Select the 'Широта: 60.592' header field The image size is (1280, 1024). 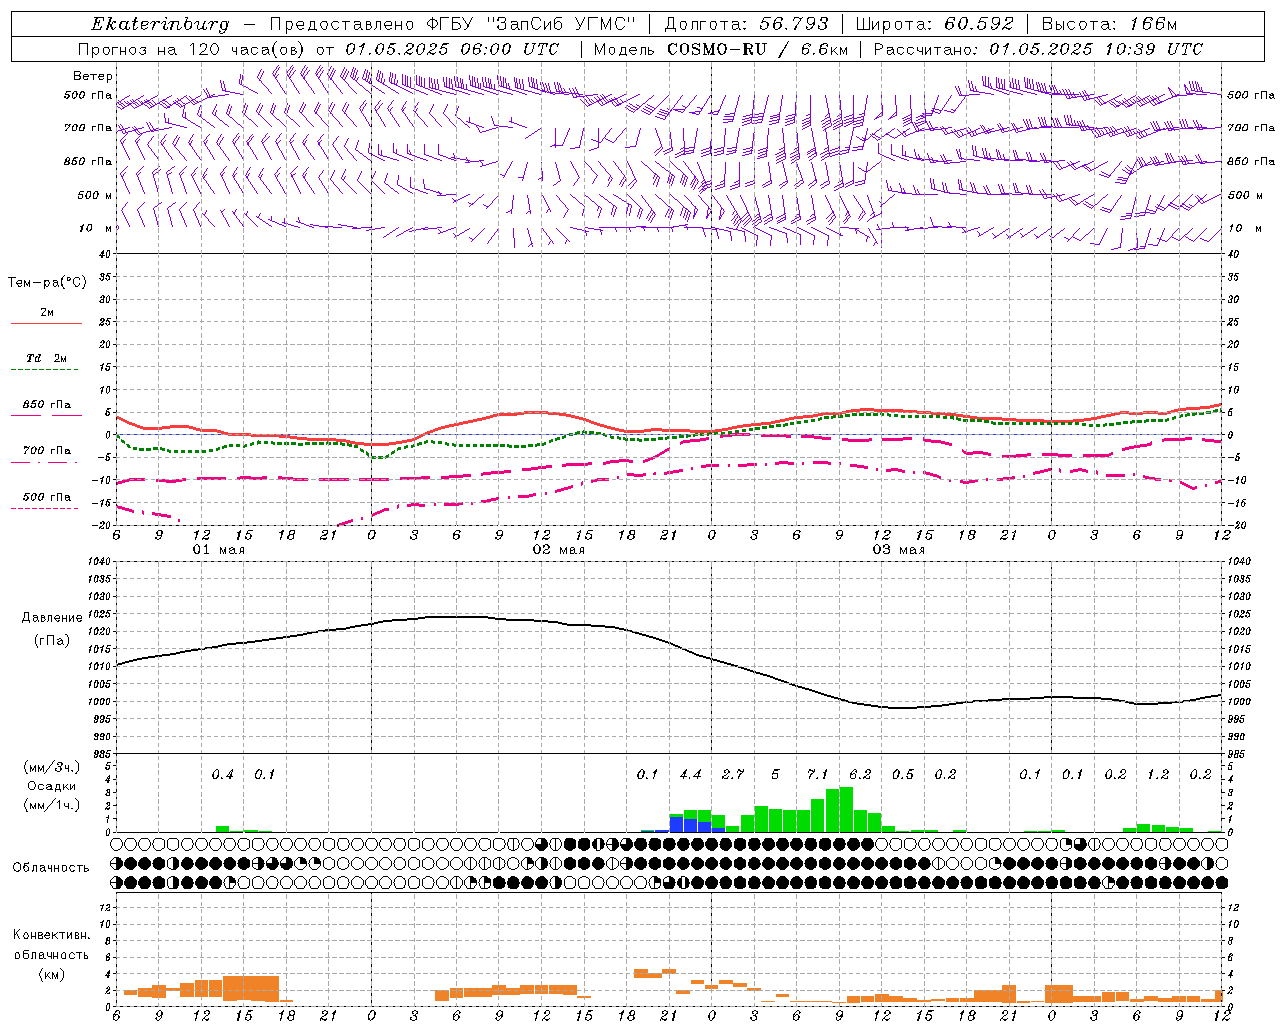(935, 24)
